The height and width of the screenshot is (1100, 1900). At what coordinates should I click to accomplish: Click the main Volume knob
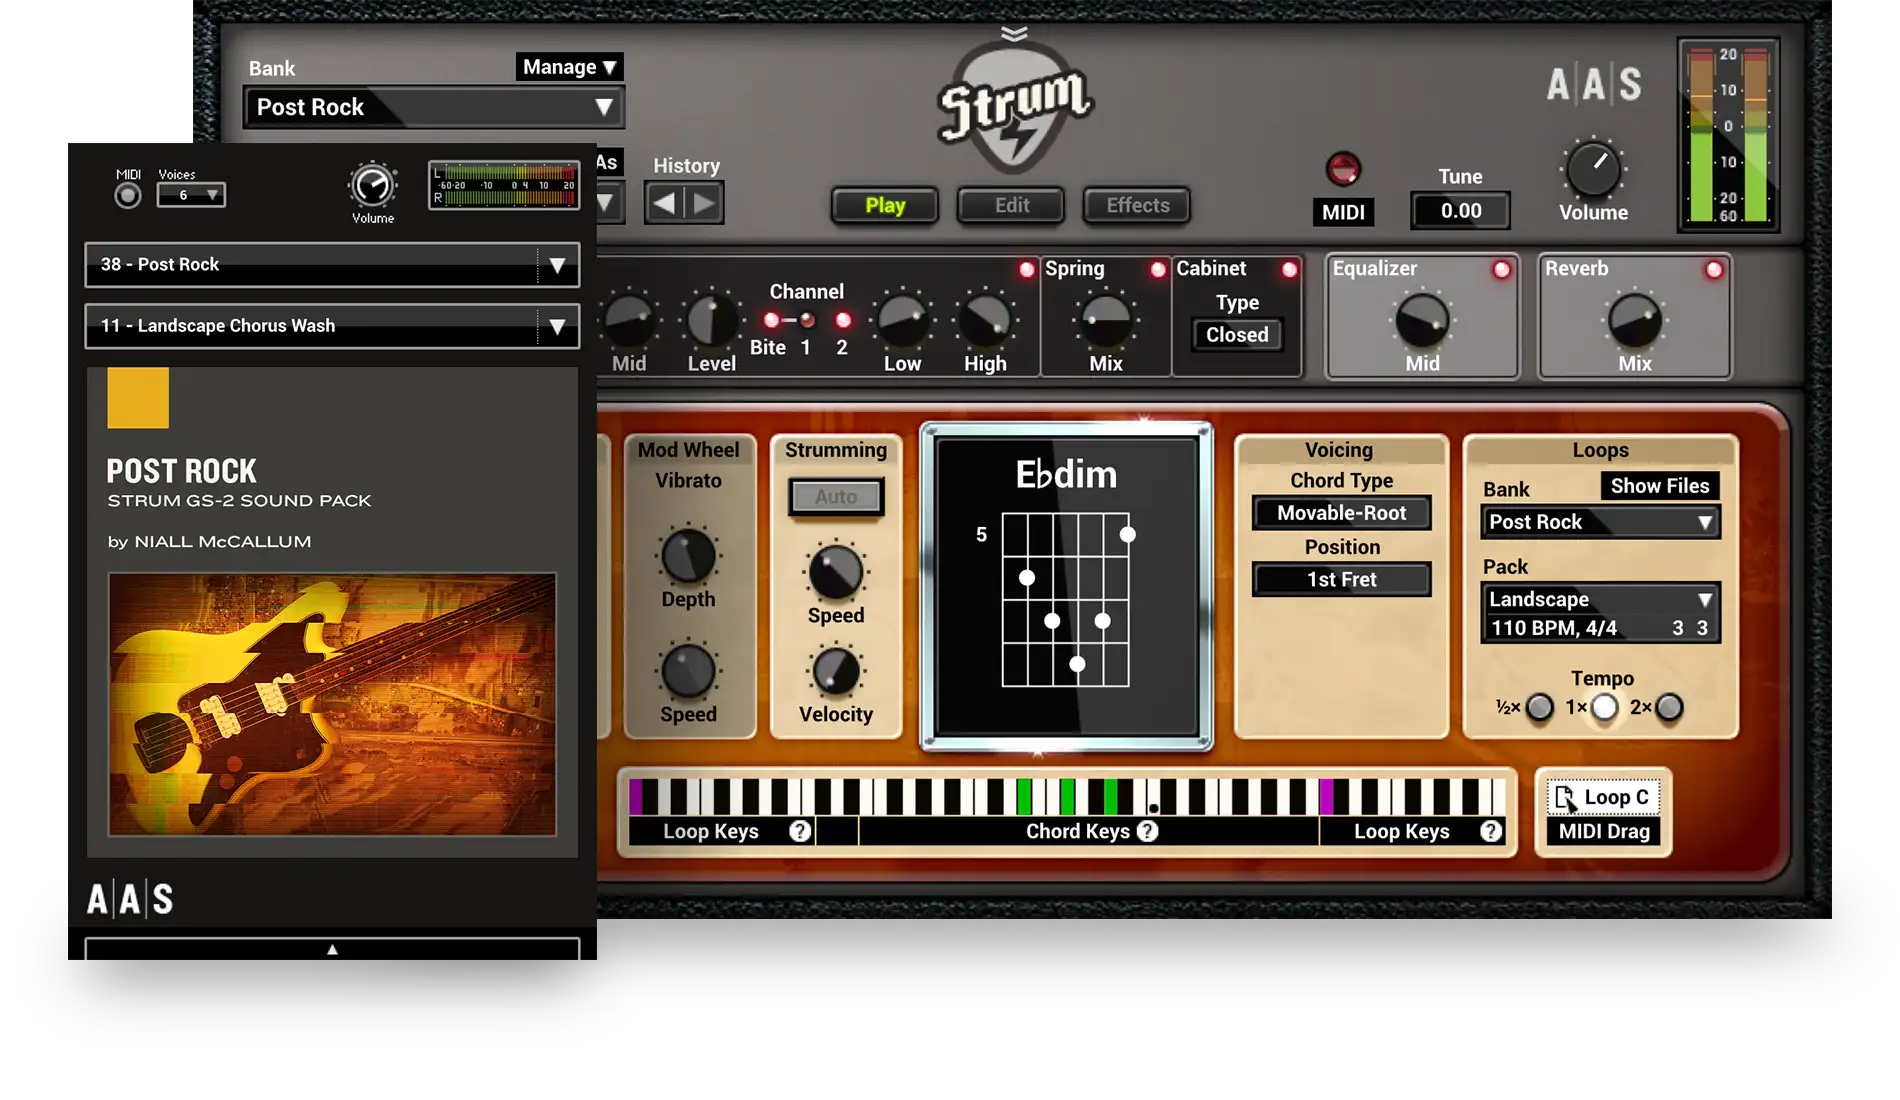click(x=1592, y=169)
